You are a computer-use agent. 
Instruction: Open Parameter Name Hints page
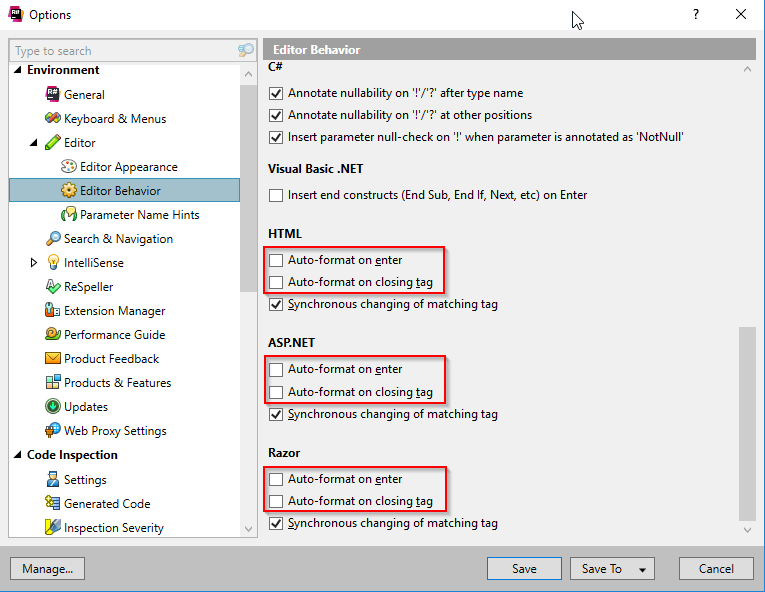point(140,215)
